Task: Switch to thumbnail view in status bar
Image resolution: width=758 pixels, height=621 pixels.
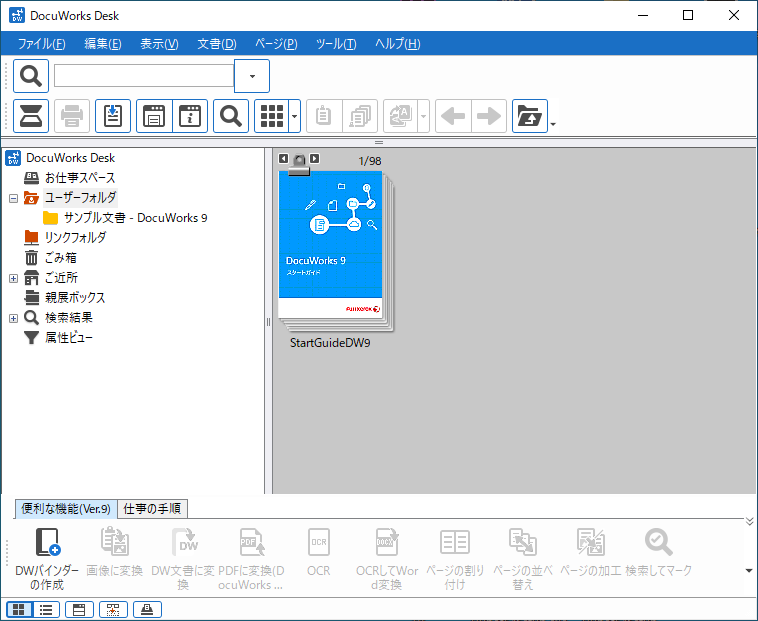Action: click(19, 609)
